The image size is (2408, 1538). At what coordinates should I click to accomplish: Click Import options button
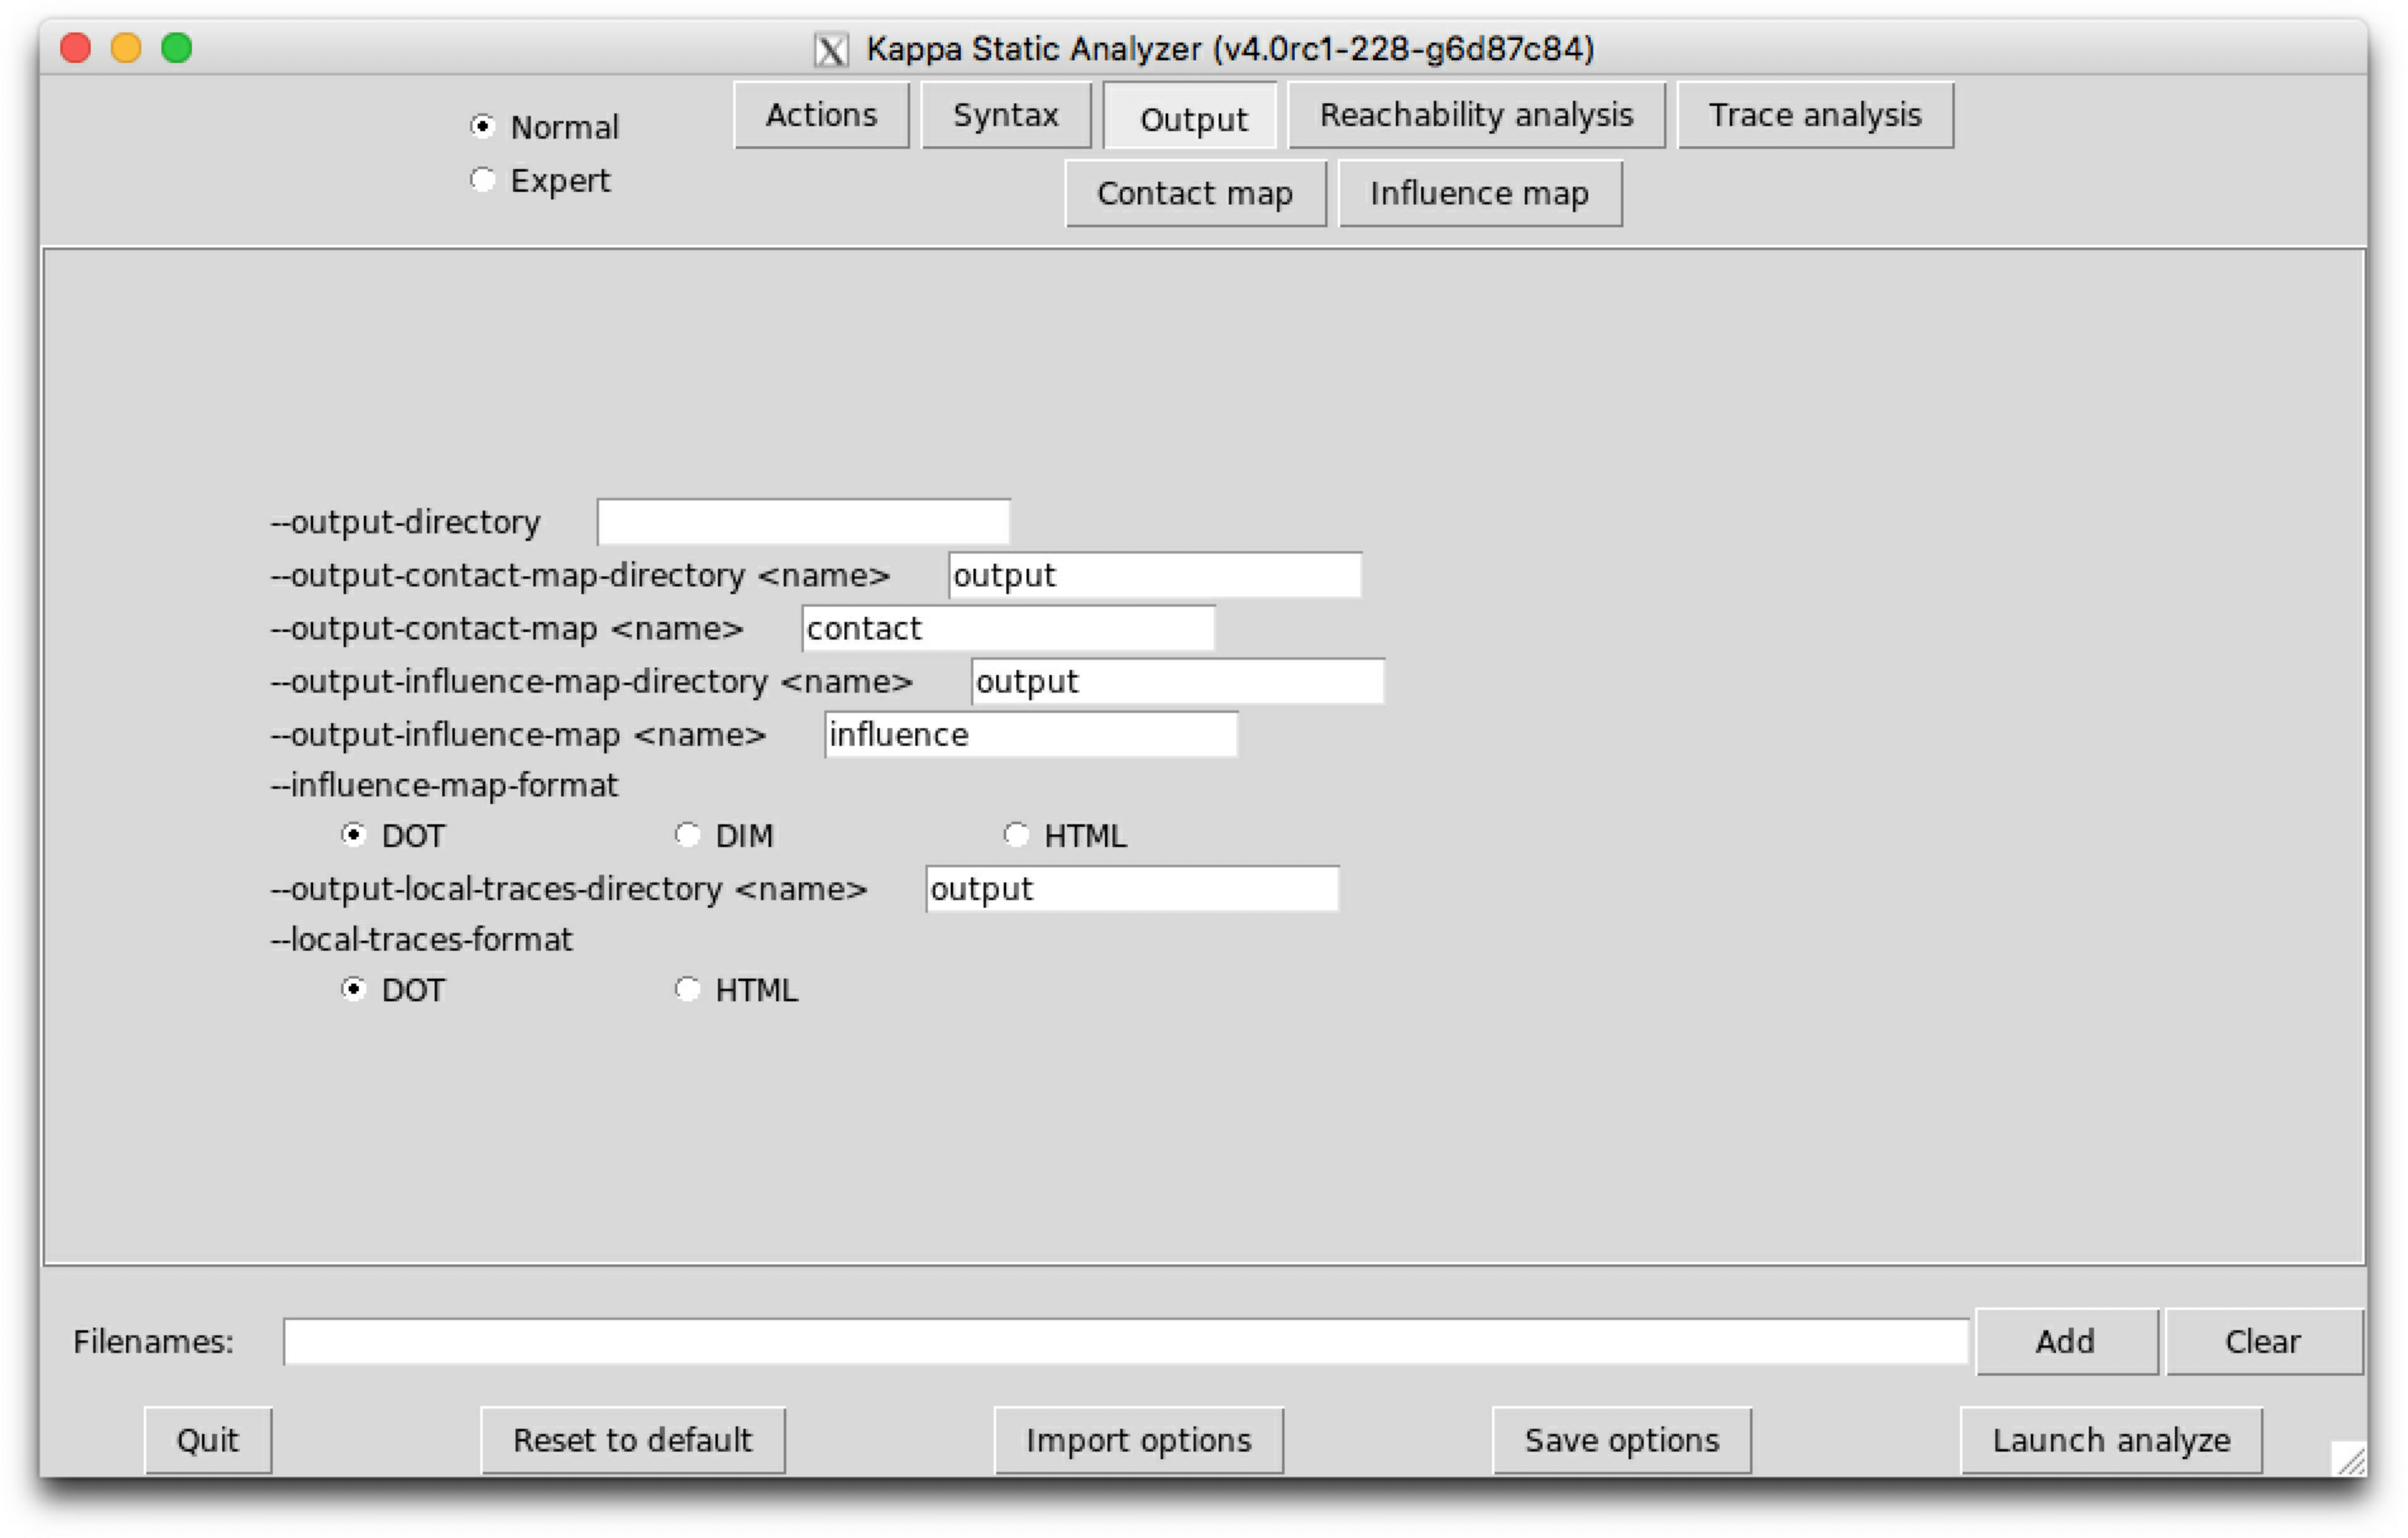pyautogui.click(x=1139, y=1440)
